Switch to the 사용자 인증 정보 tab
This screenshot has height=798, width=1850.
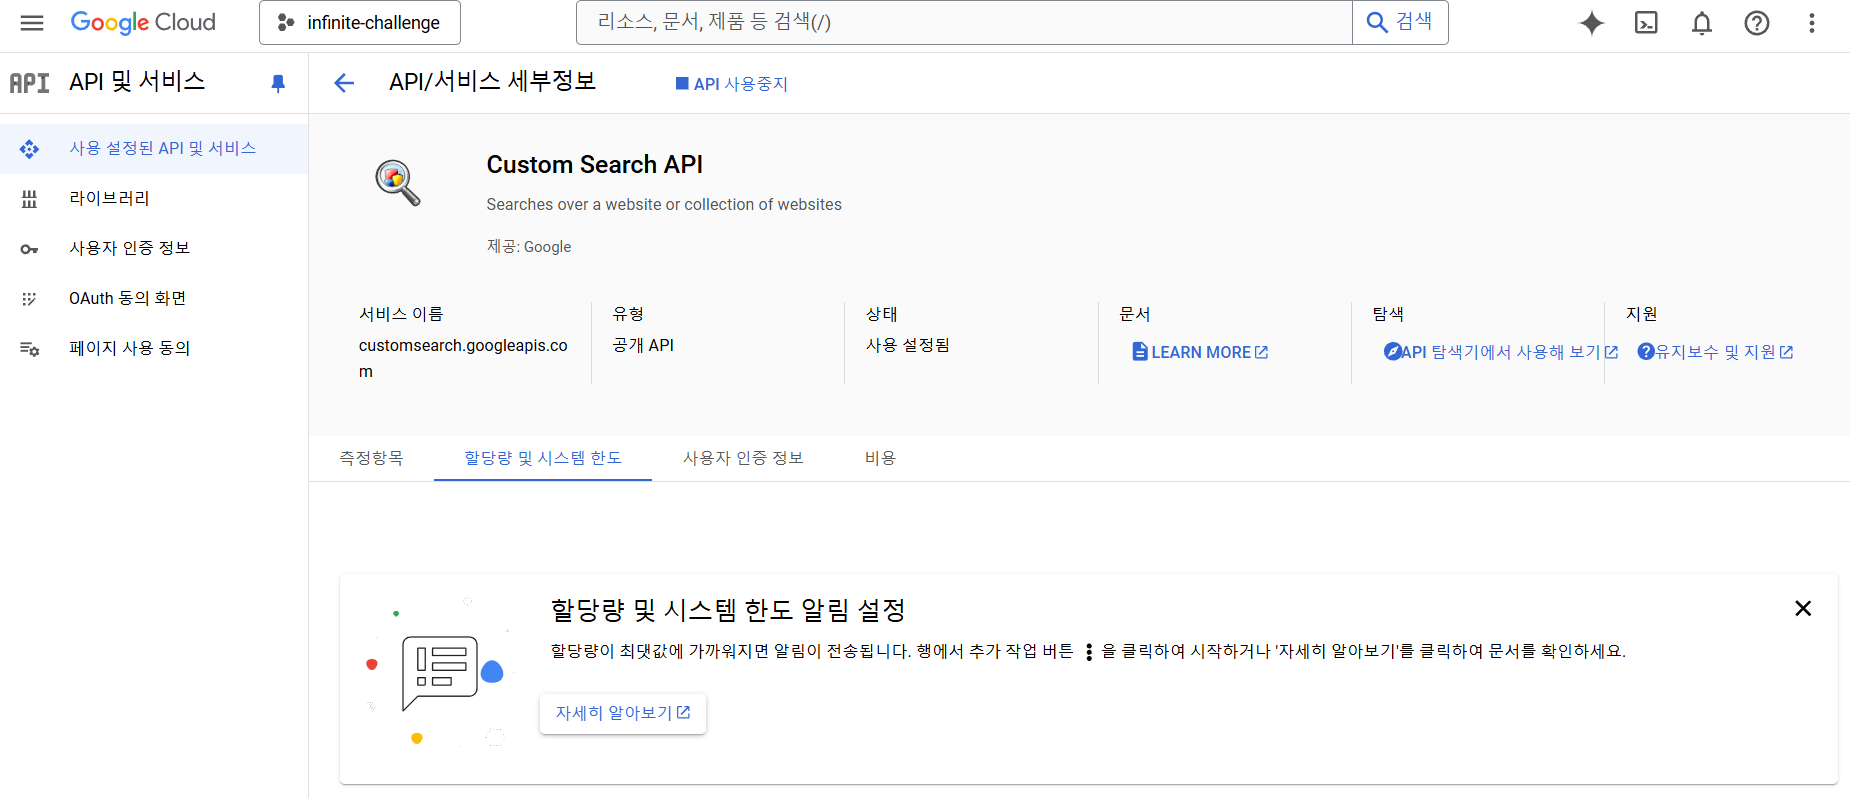tap(743, 458)
